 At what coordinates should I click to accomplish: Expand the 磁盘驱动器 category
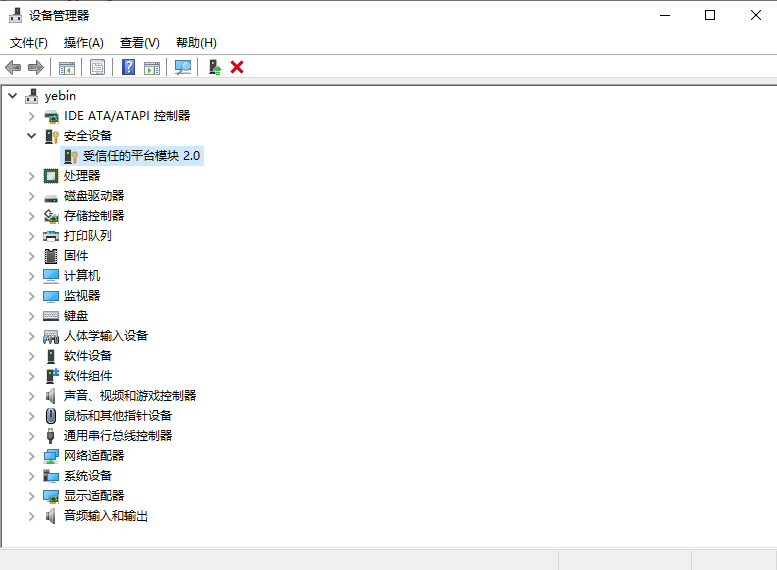pyautogui.click(x=32, y=196)
